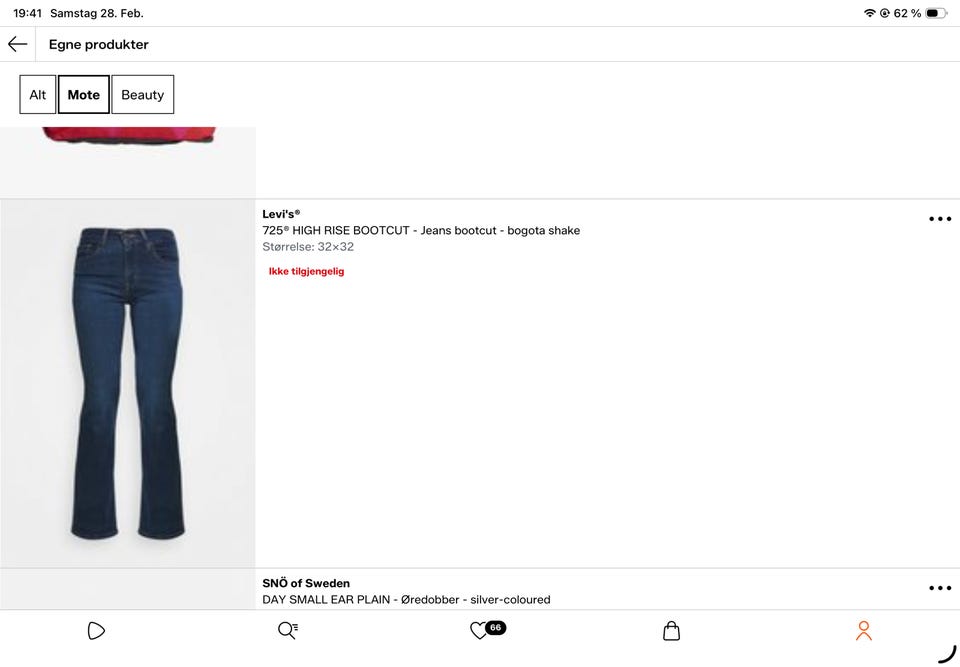Tap the red Ikke tilgjengelig label
Viewport: 960px width, 667px height.
point(306,271)
